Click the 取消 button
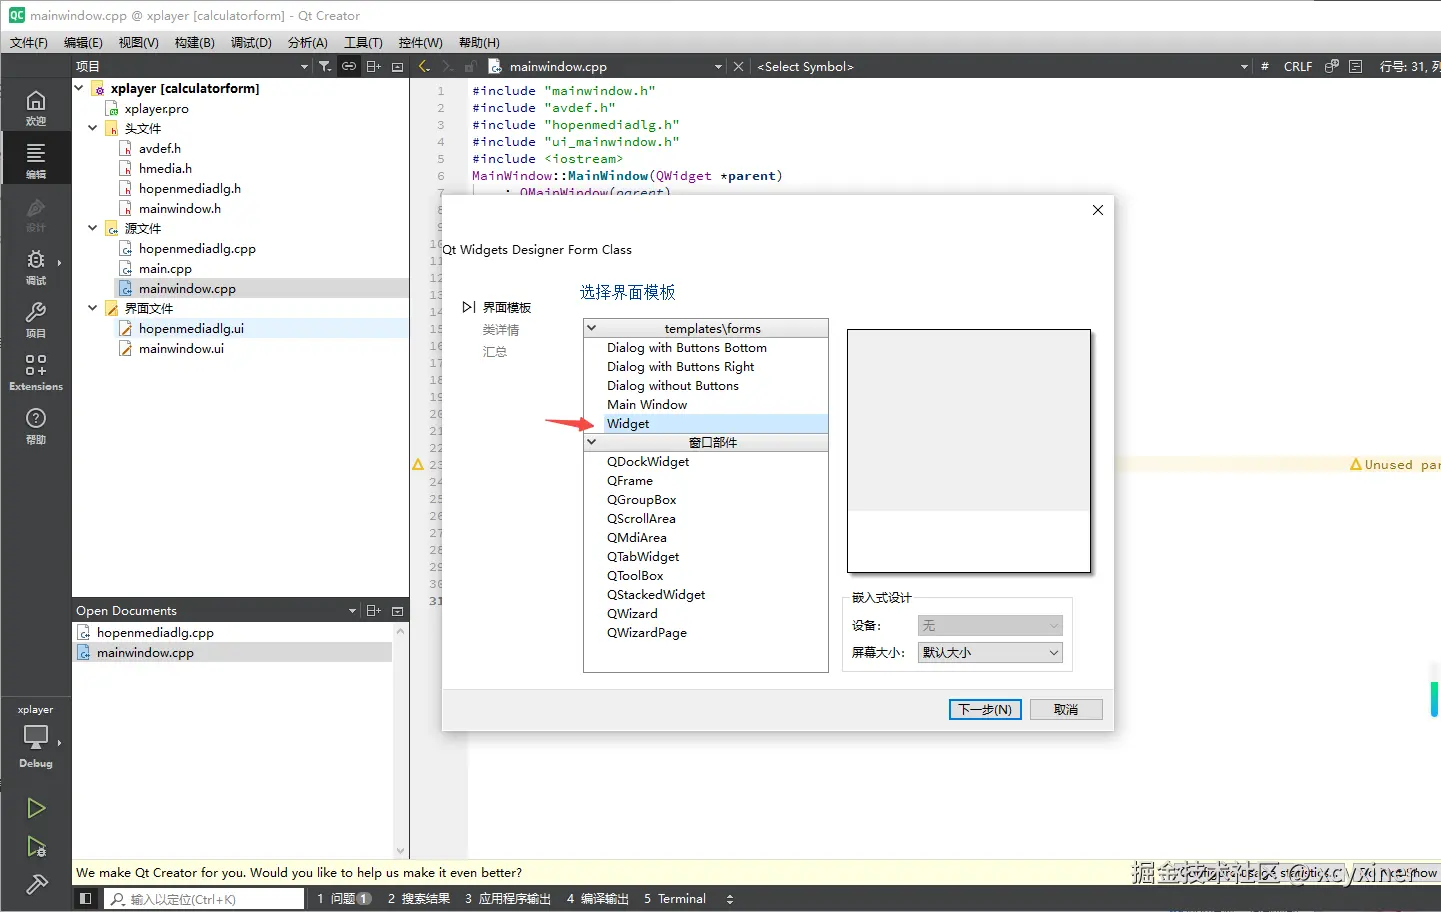1441x912 pixels. coord(1066,709)
